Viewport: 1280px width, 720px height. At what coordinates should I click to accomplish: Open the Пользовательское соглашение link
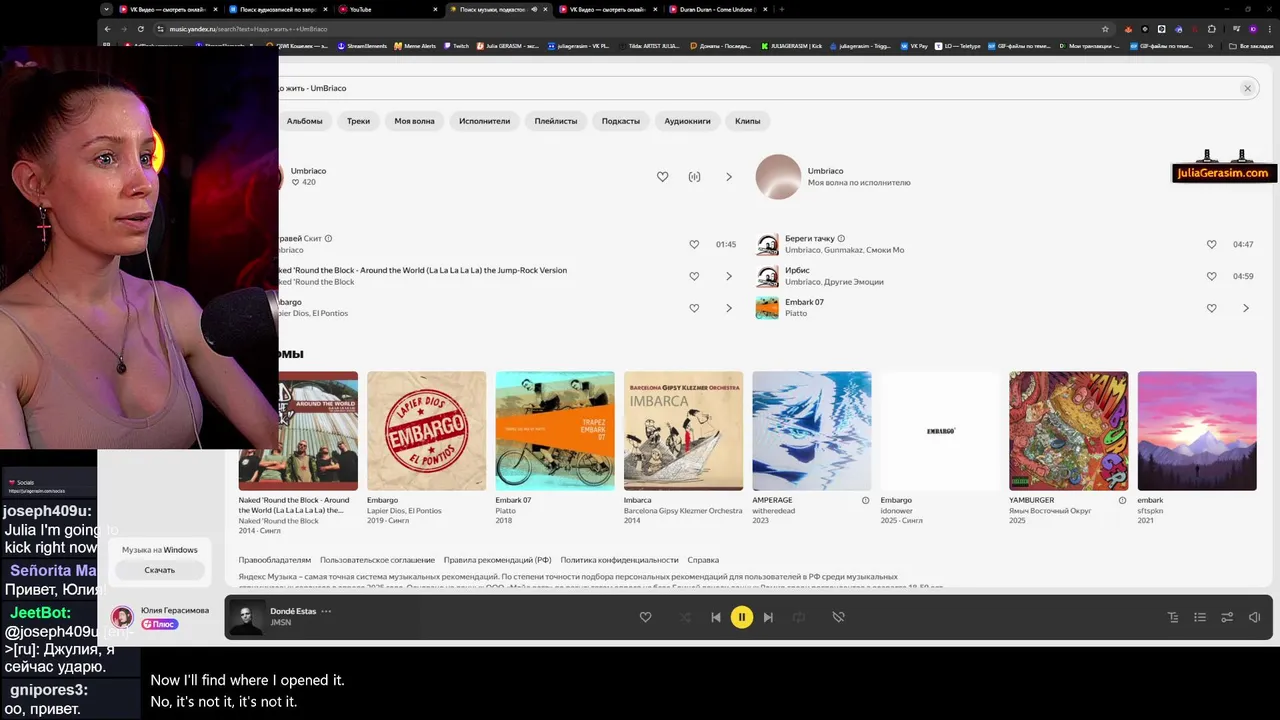point(377,560)
